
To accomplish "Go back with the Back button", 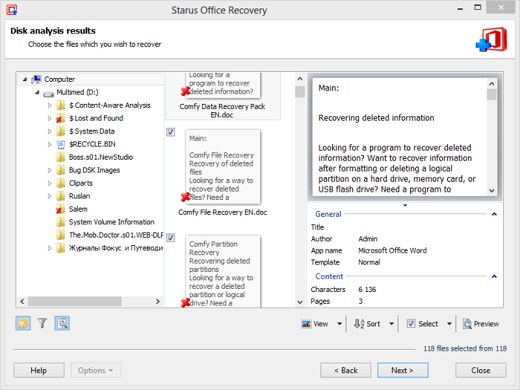I will [346, 370].
